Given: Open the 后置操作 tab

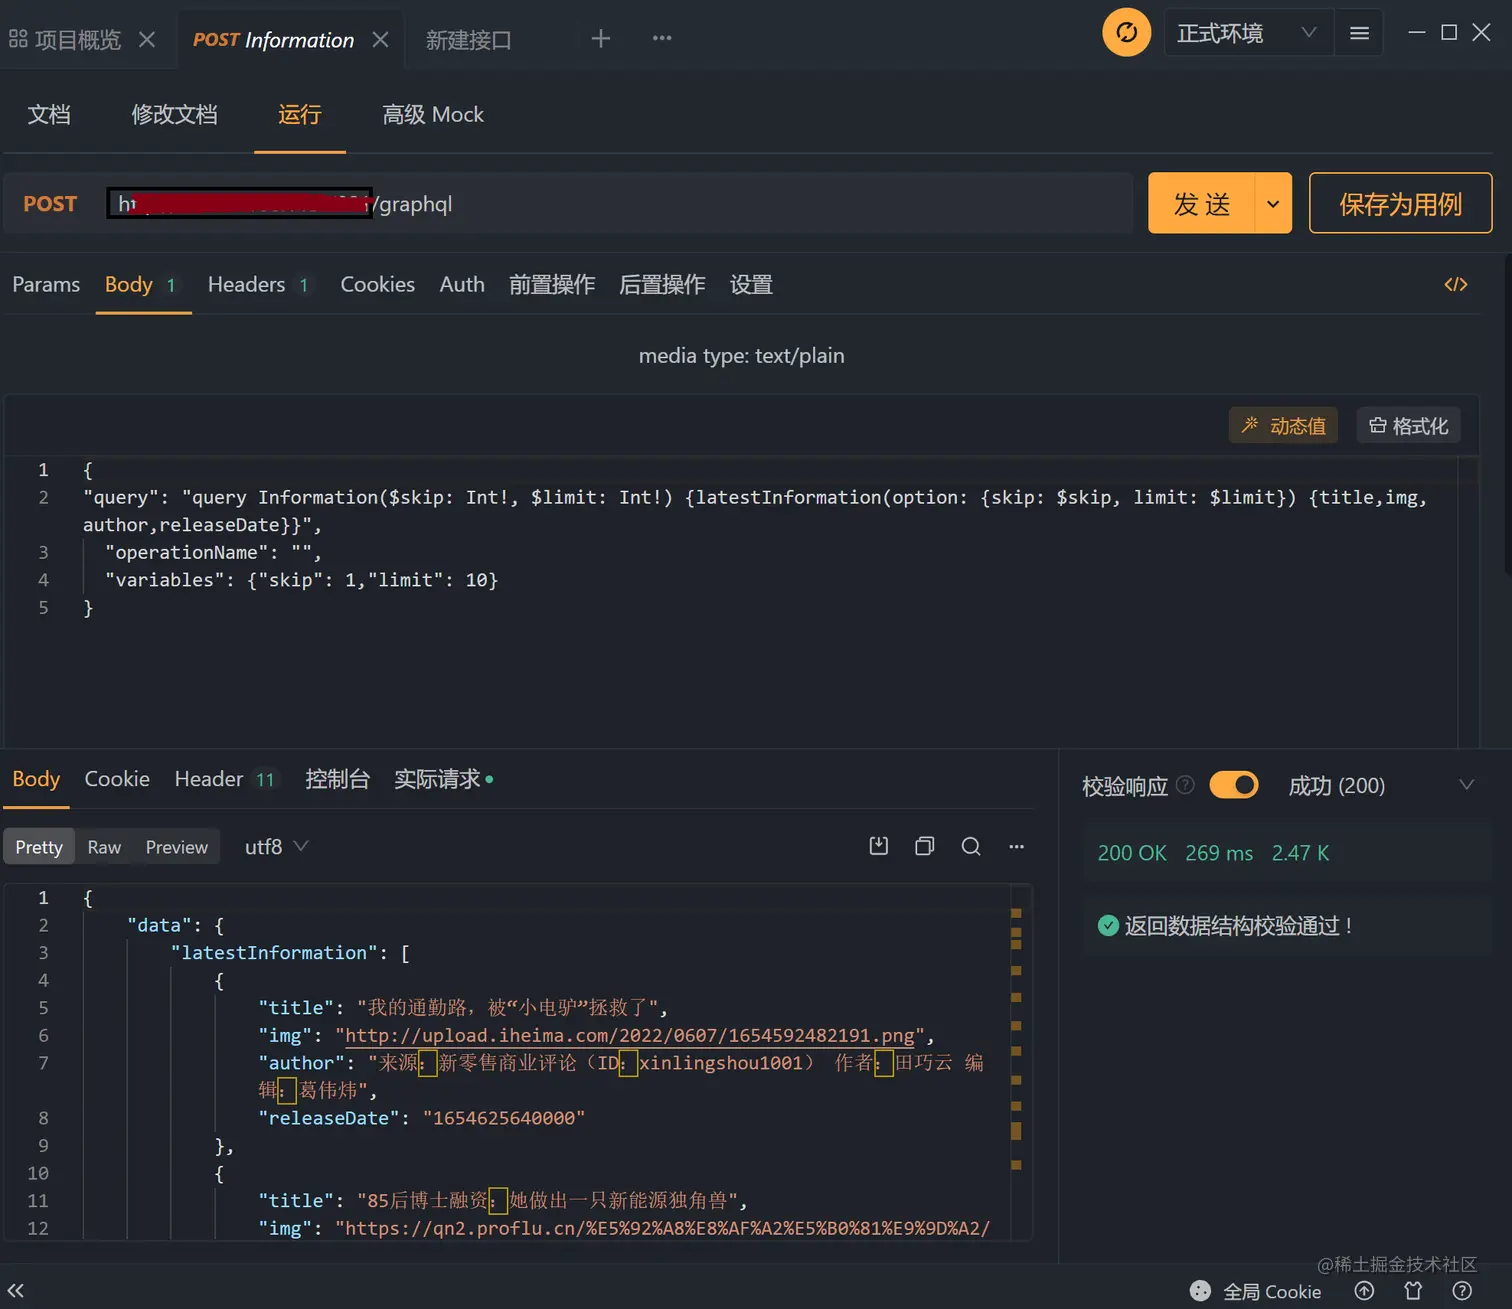Looking at the screenshot, I should point(662,285).
